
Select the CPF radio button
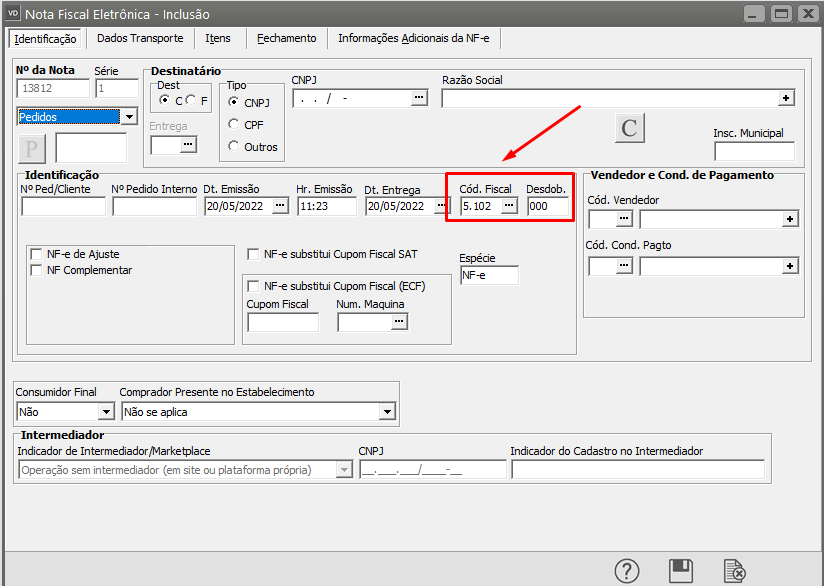click(234, 124)
